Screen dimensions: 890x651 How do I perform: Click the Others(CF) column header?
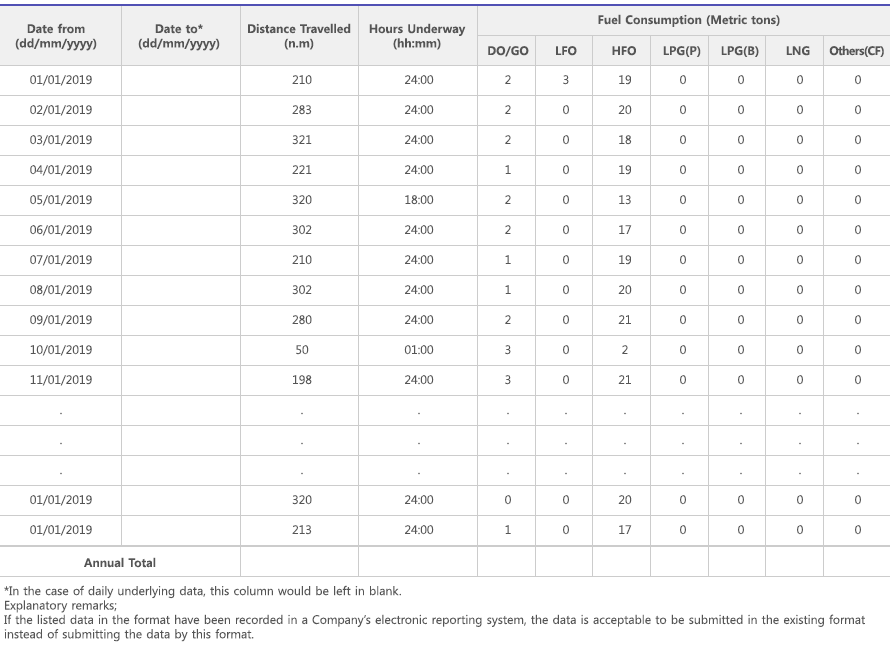(x=856, y=51)
